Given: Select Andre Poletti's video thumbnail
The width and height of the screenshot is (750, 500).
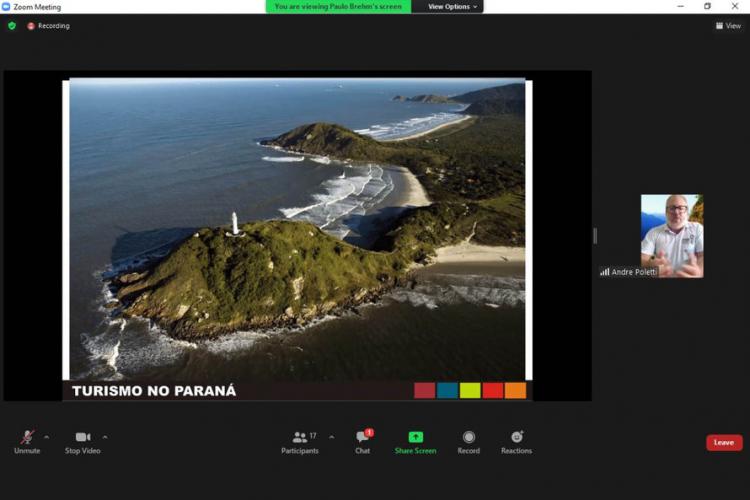Looking at the screenshot, I should (671, 235).
